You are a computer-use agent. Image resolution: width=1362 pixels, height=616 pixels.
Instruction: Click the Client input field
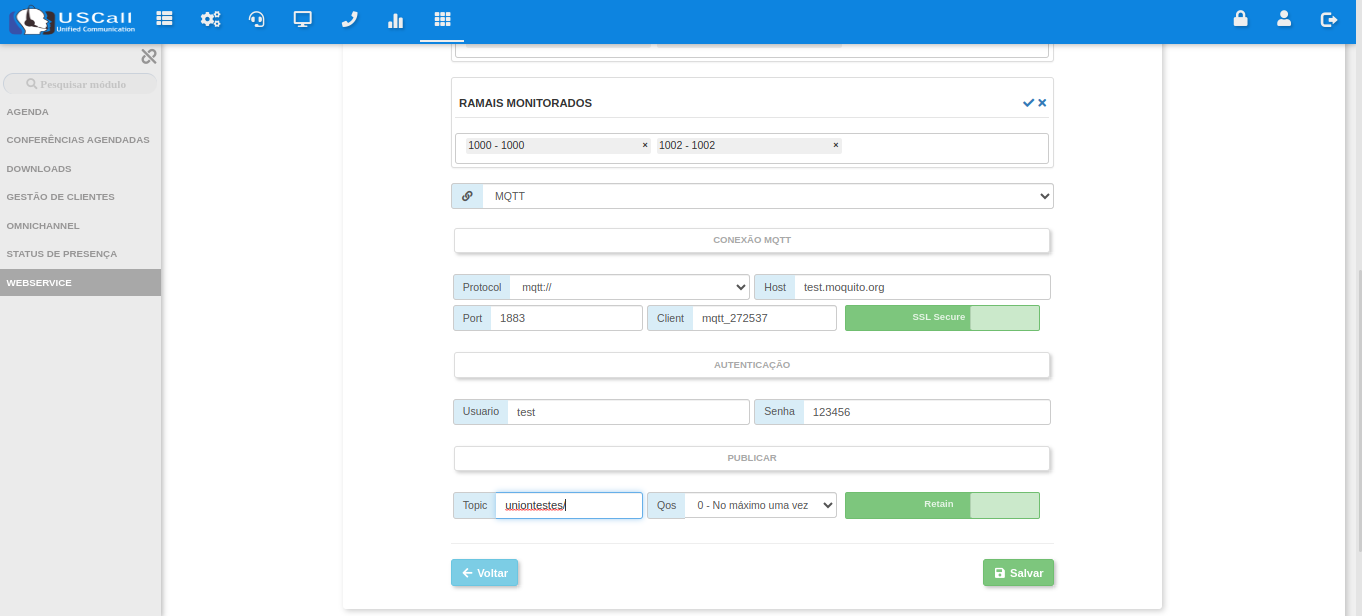point(764,318)
